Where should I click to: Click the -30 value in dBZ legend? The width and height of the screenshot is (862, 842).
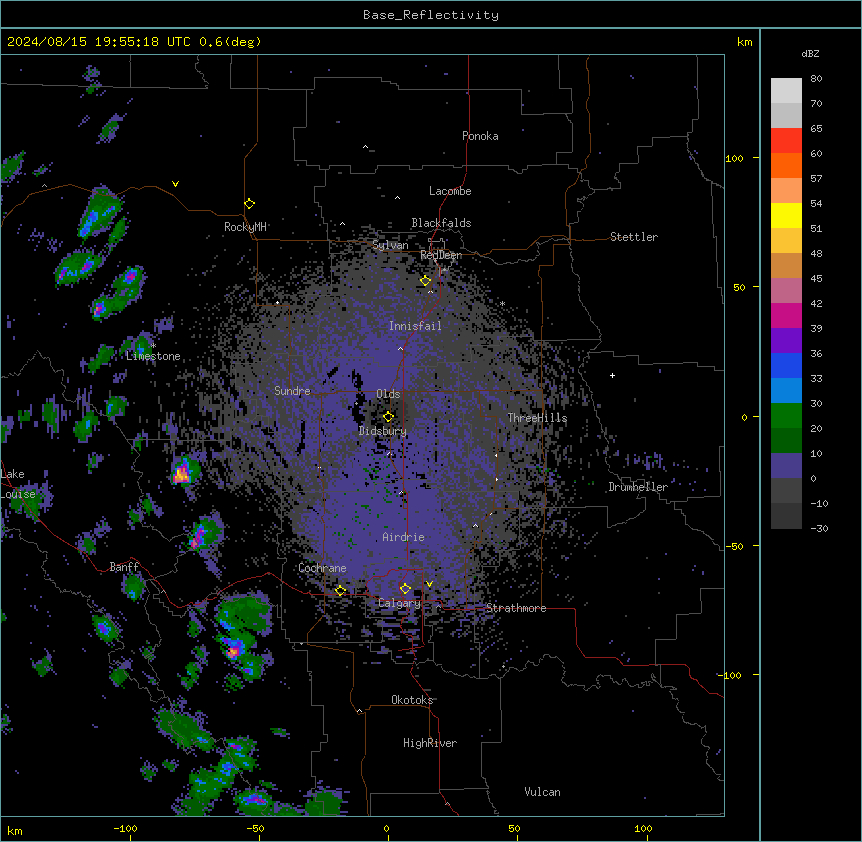(x=819, y=528)
